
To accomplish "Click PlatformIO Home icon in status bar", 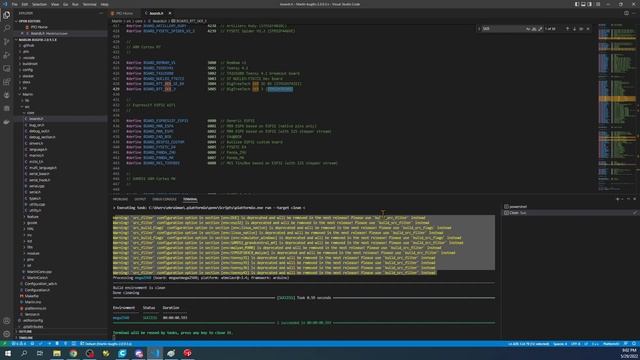I will 32,344.
